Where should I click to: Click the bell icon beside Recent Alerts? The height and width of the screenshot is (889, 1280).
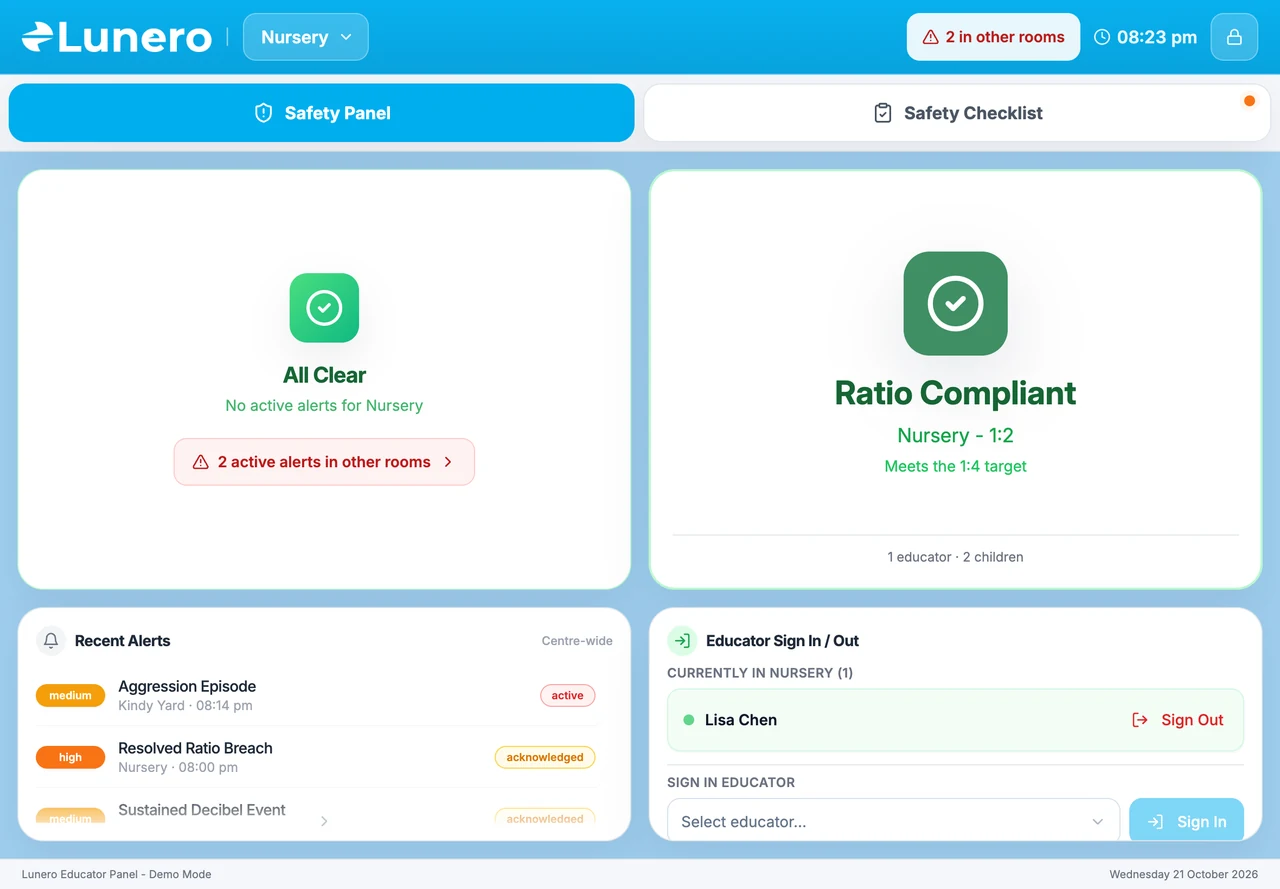(51, 641)
